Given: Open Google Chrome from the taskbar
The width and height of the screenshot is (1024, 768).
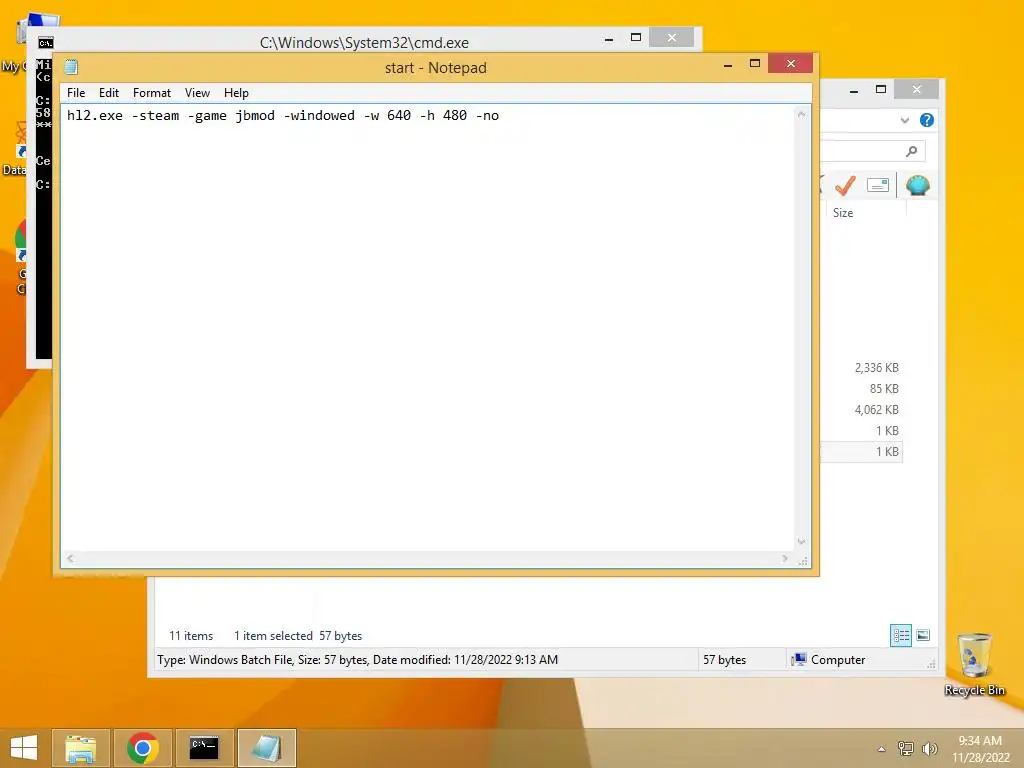Looking at the screenshot, I should coord(143,748).
